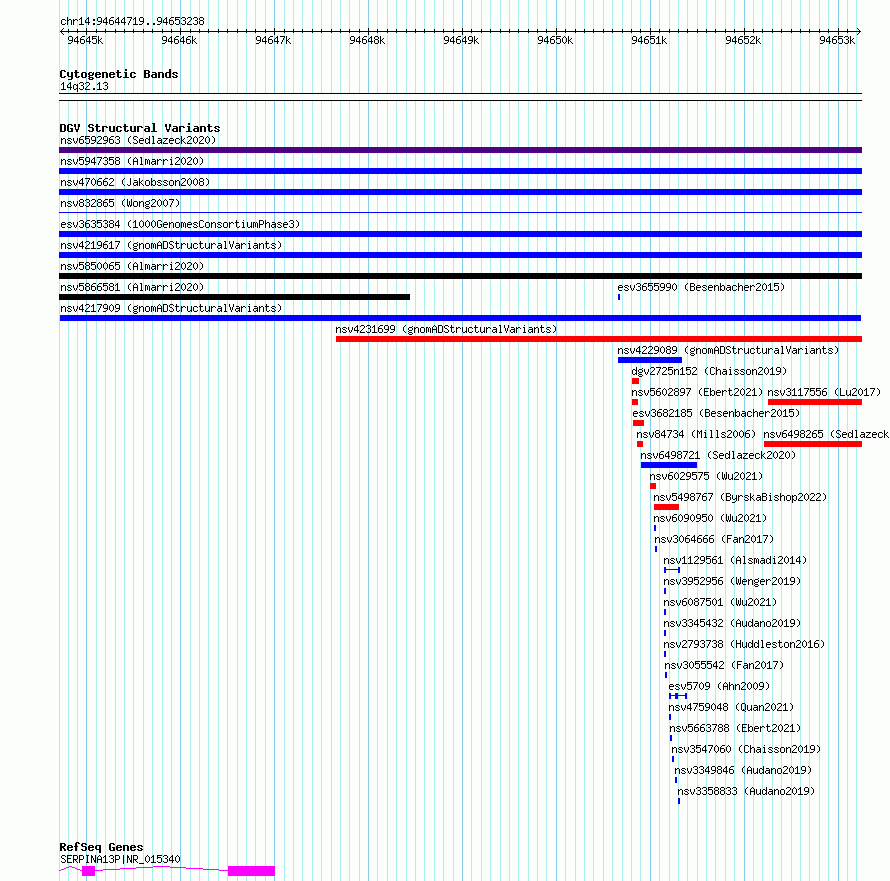The height and width of the screenshot is (881, 890).
Task: Click the DGV Structural Variants track title
Action: (140, 128)
